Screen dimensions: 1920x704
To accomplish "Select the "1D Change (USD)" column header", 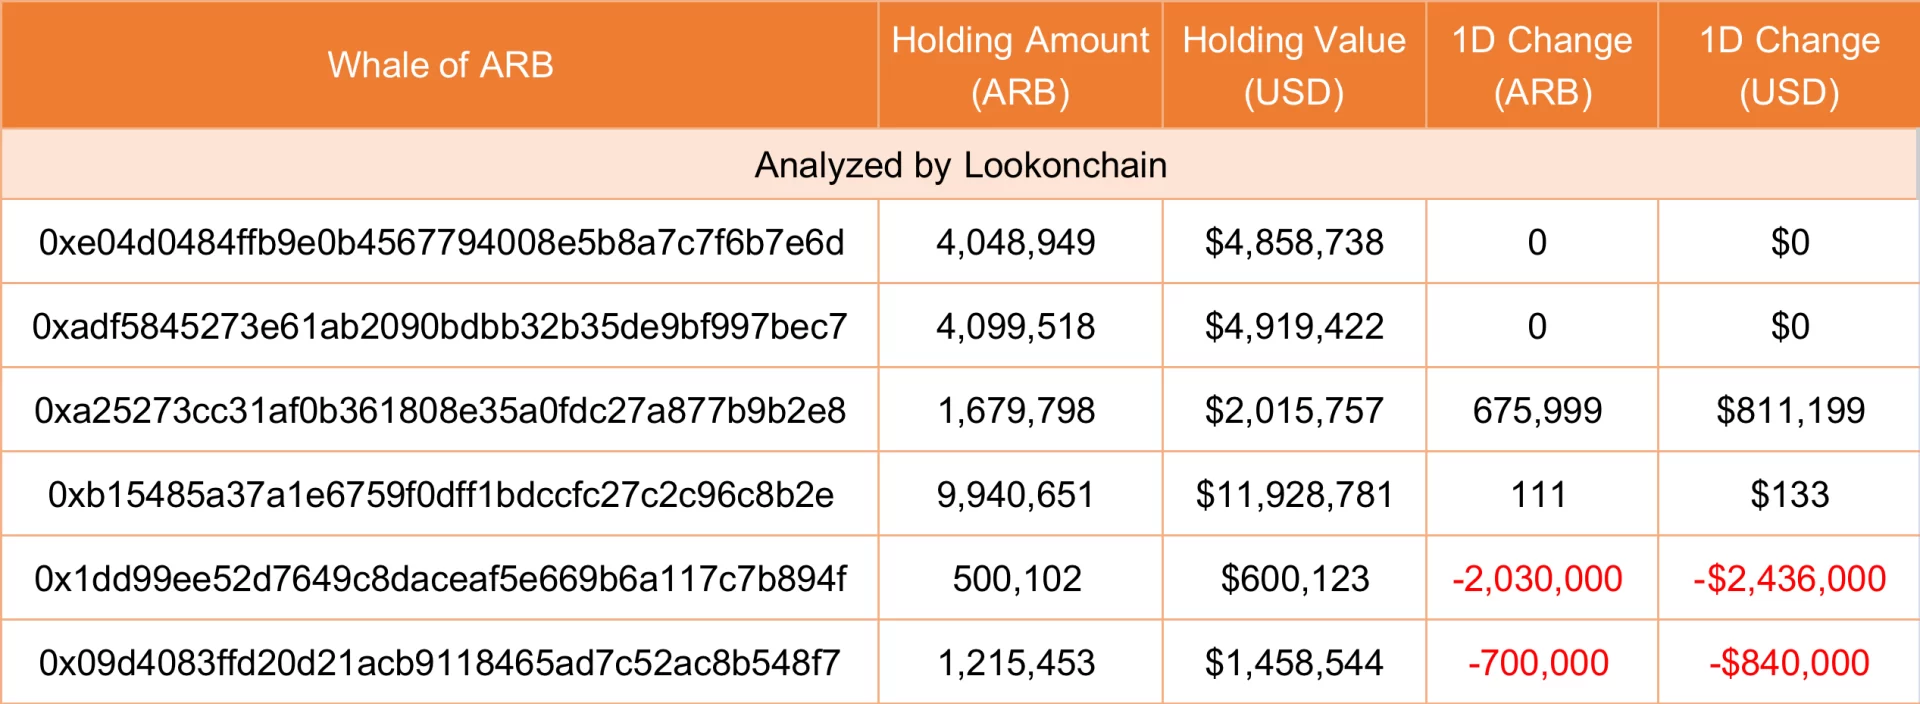I will coord(1789,65).
